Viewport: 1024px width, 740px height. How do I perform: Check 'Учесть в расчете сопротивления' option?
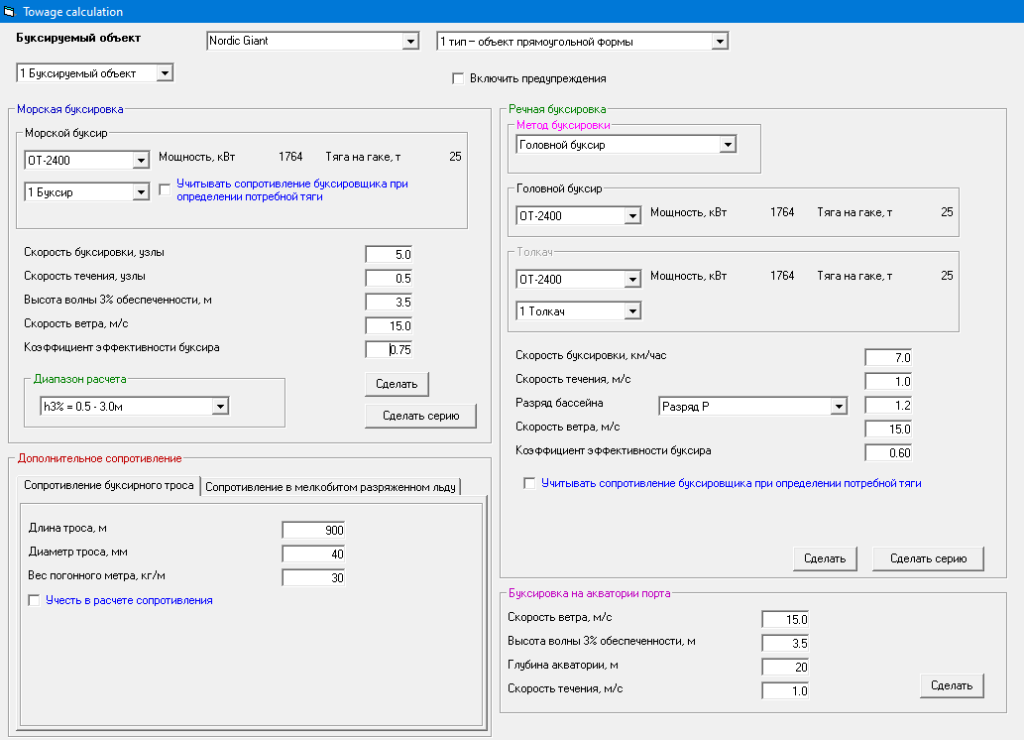34,600
